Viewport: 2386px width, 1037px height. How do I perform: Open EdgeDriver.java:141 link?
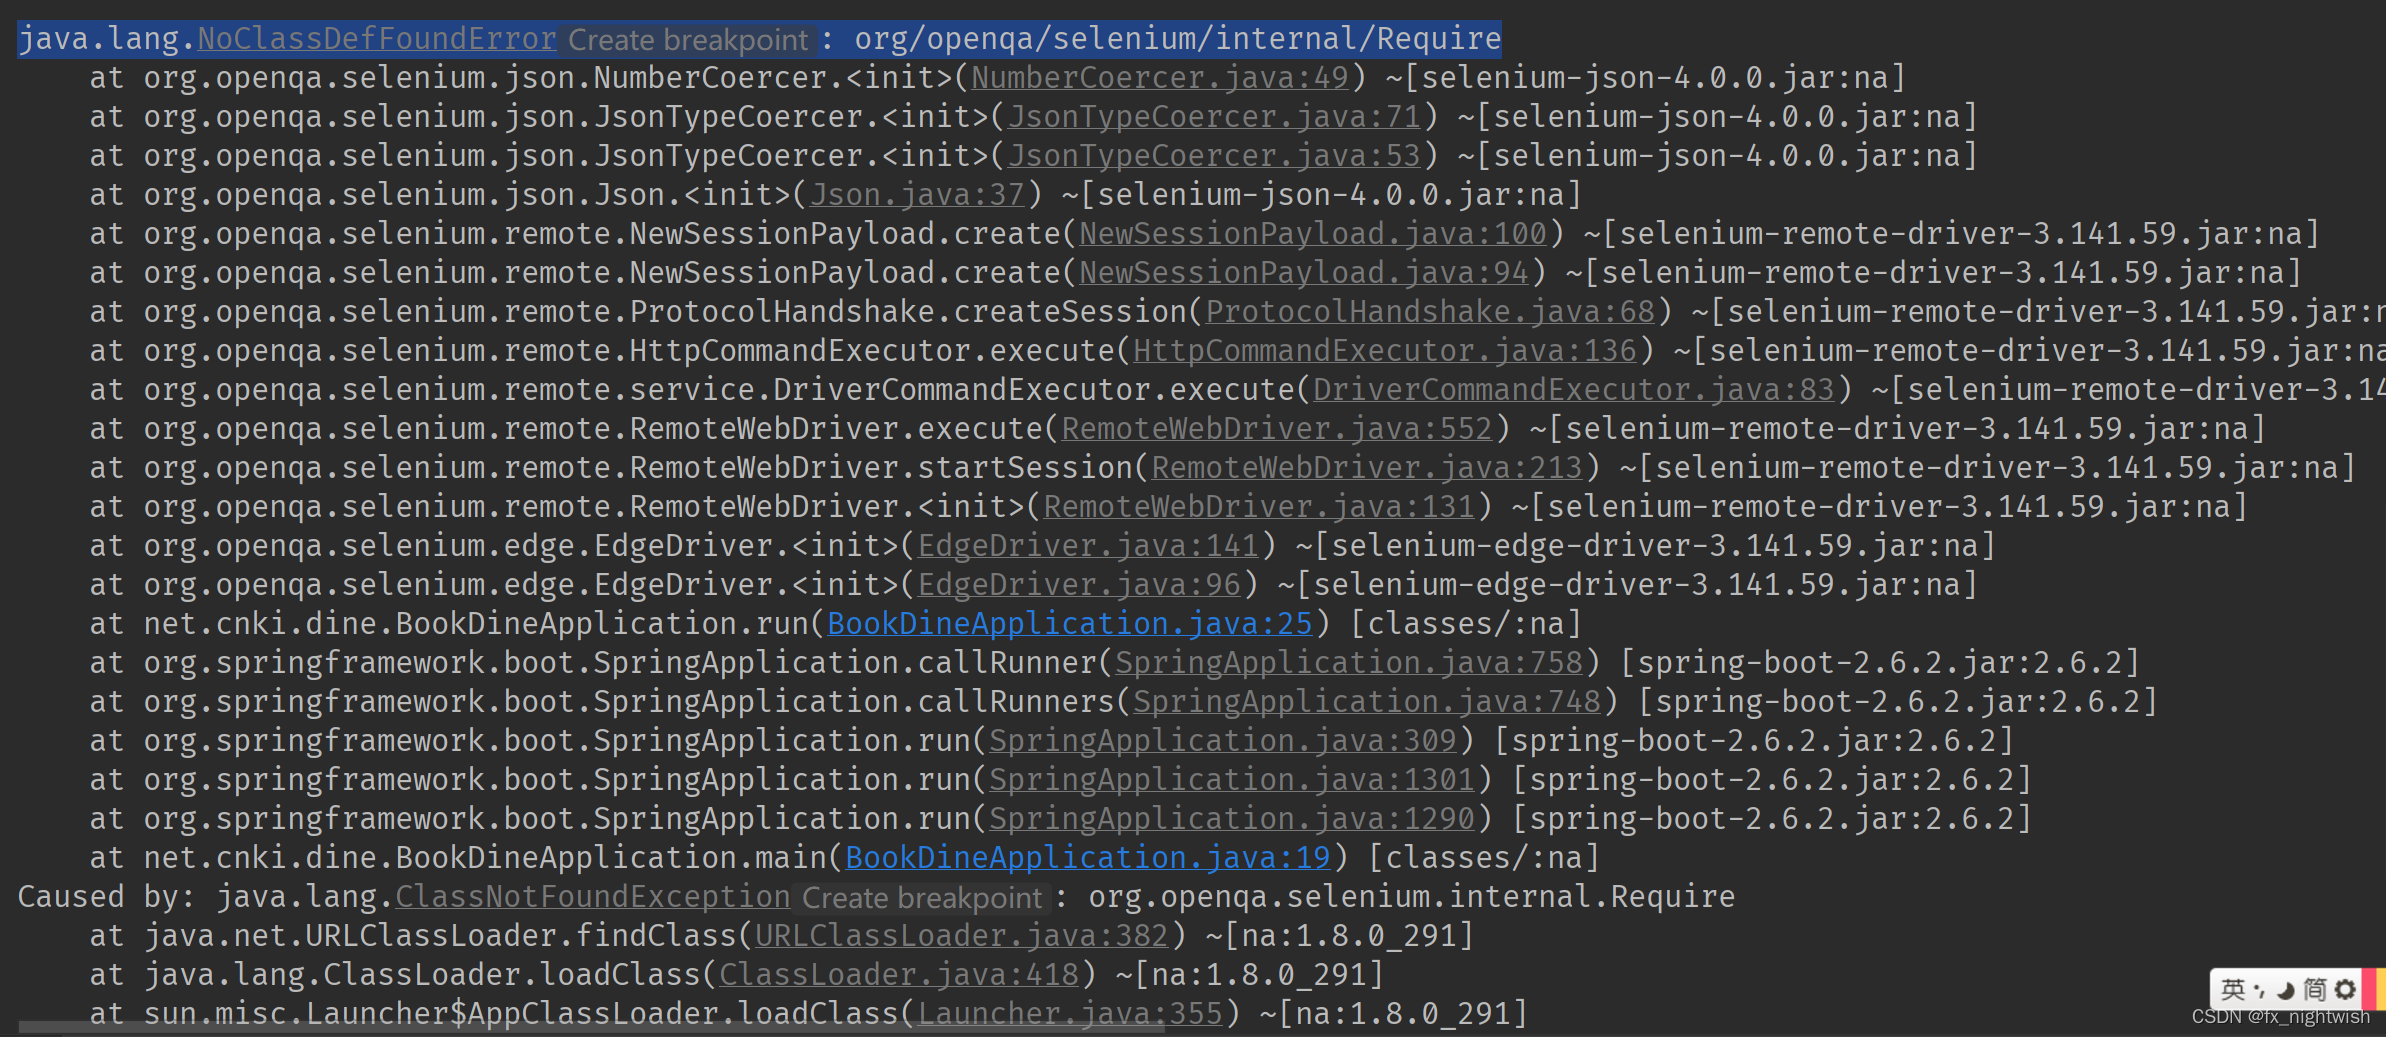pos(1088,545)
